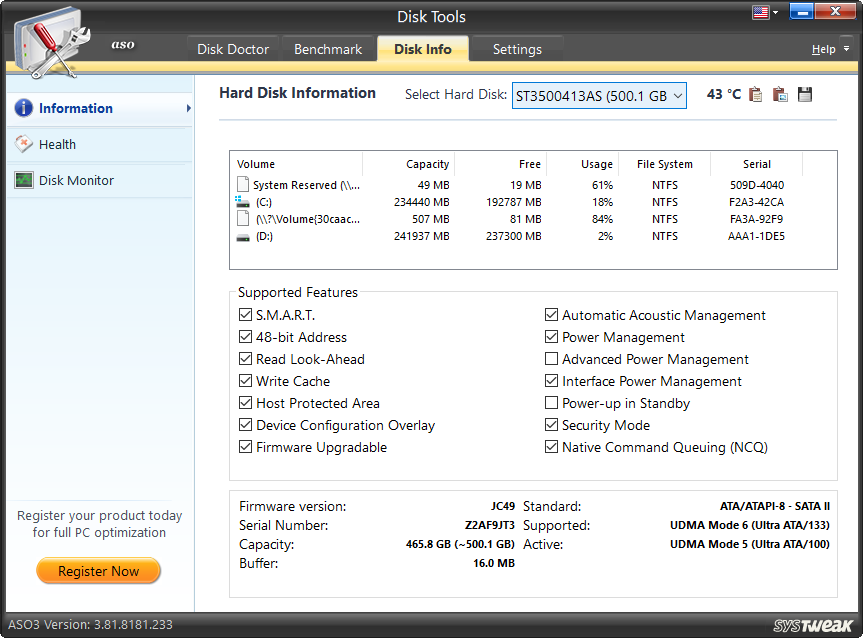Screen dimensions: 864x639
Task: Open the Settings tab
Action: (x=518, y=48)
